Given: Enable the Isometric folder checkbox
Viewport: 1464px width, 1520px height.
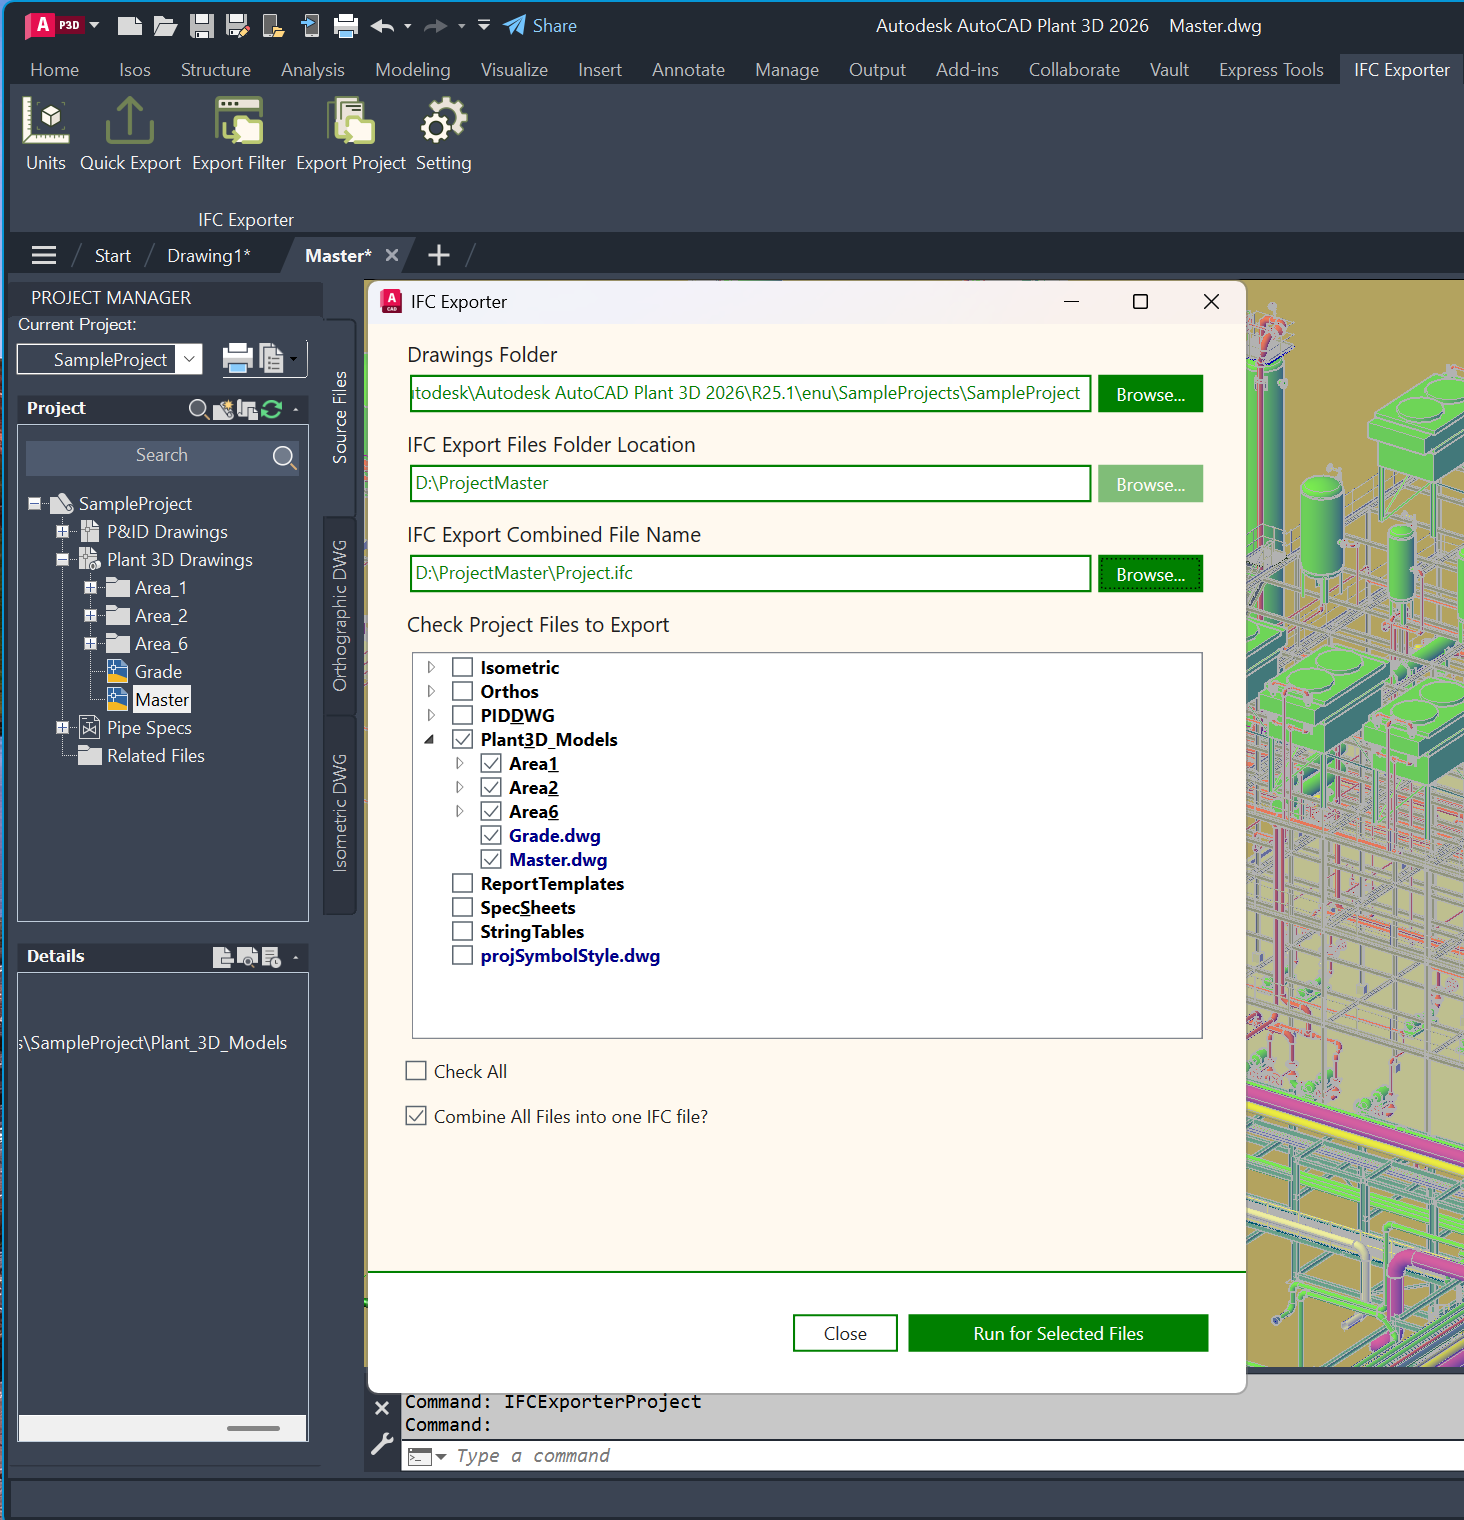Looking at the screenshot, I should 462,667.
